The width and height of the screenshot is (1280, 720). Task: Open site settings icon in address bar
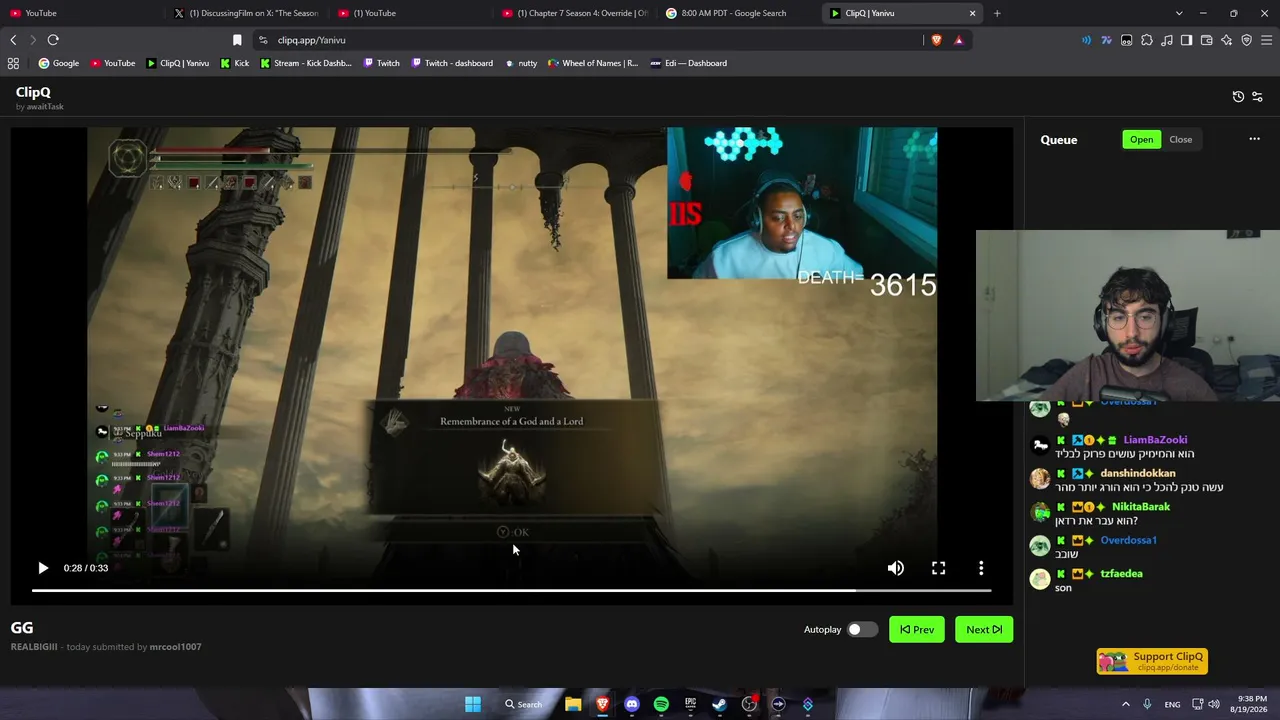(263, 40)
